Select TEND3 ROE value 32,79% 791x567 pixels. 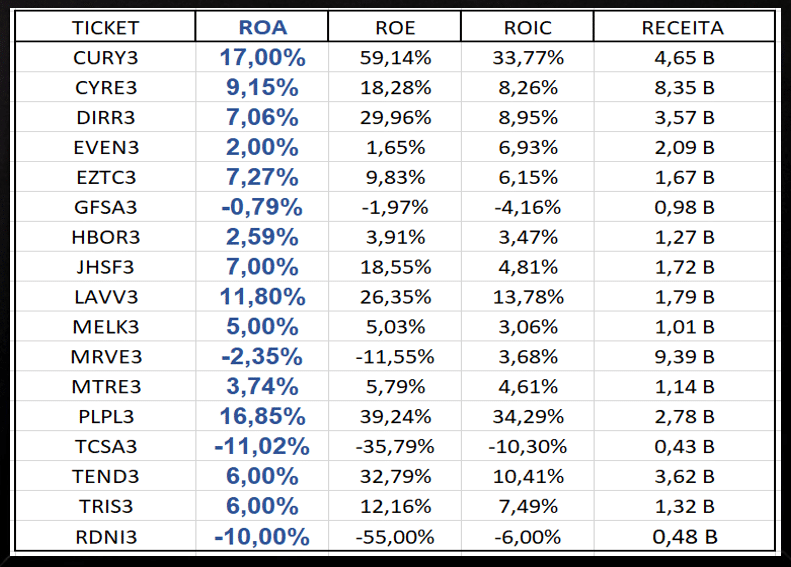coord(395,477)
